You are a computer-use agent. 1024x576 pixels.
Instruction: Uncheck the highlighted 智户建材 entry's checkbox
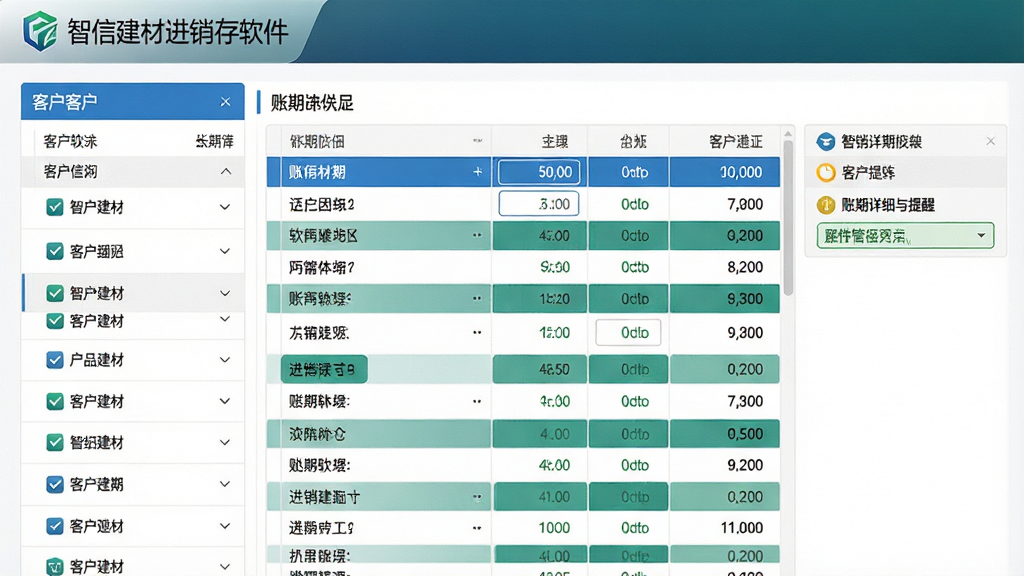click(x=55, y=293)
